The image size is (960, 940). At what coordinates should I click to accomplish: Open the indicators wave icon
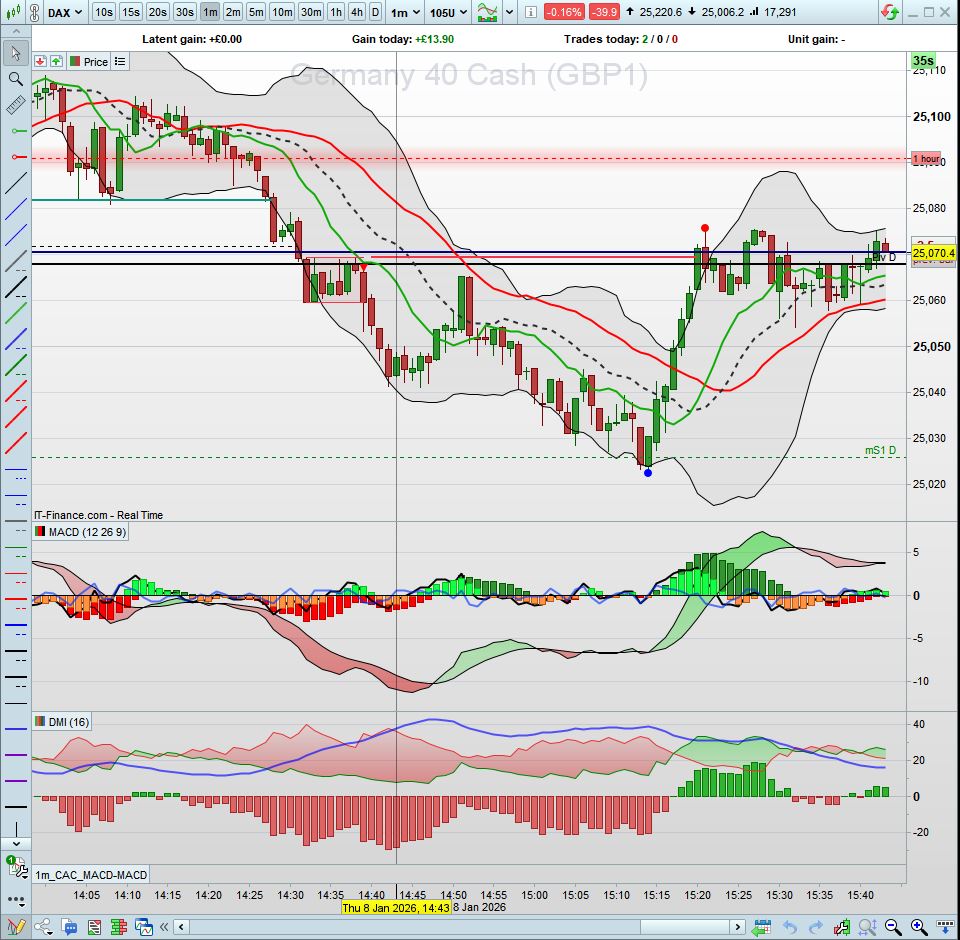point(487,12)
